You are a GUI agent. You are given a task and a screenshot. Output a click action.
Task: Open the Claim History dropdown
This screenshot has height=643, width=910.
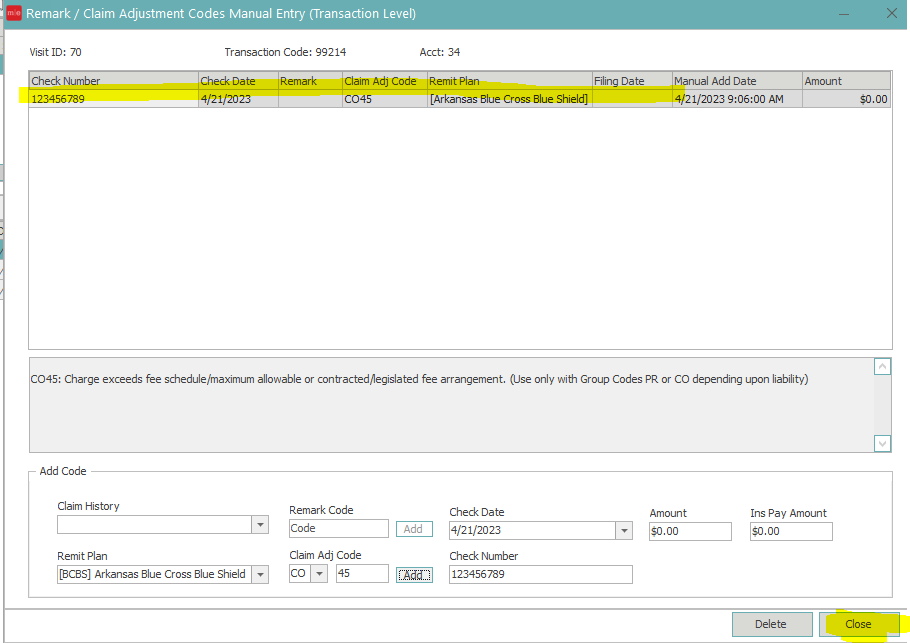pos(260,525)
